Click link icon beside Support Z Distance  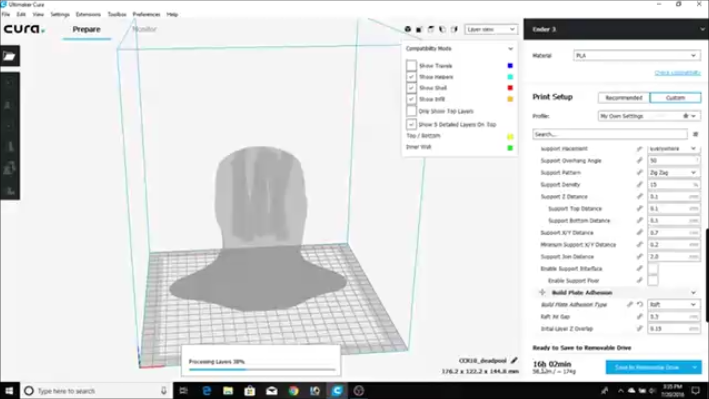click(639, 196)
